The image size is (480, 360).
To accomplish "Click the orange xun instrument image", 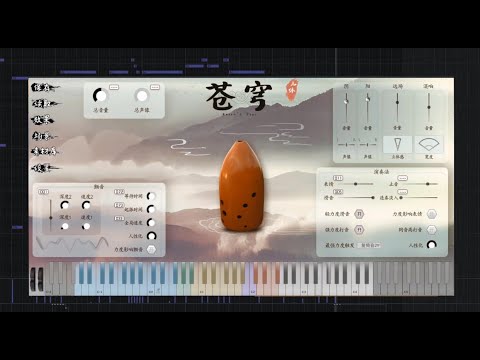I will pos(242,186).
